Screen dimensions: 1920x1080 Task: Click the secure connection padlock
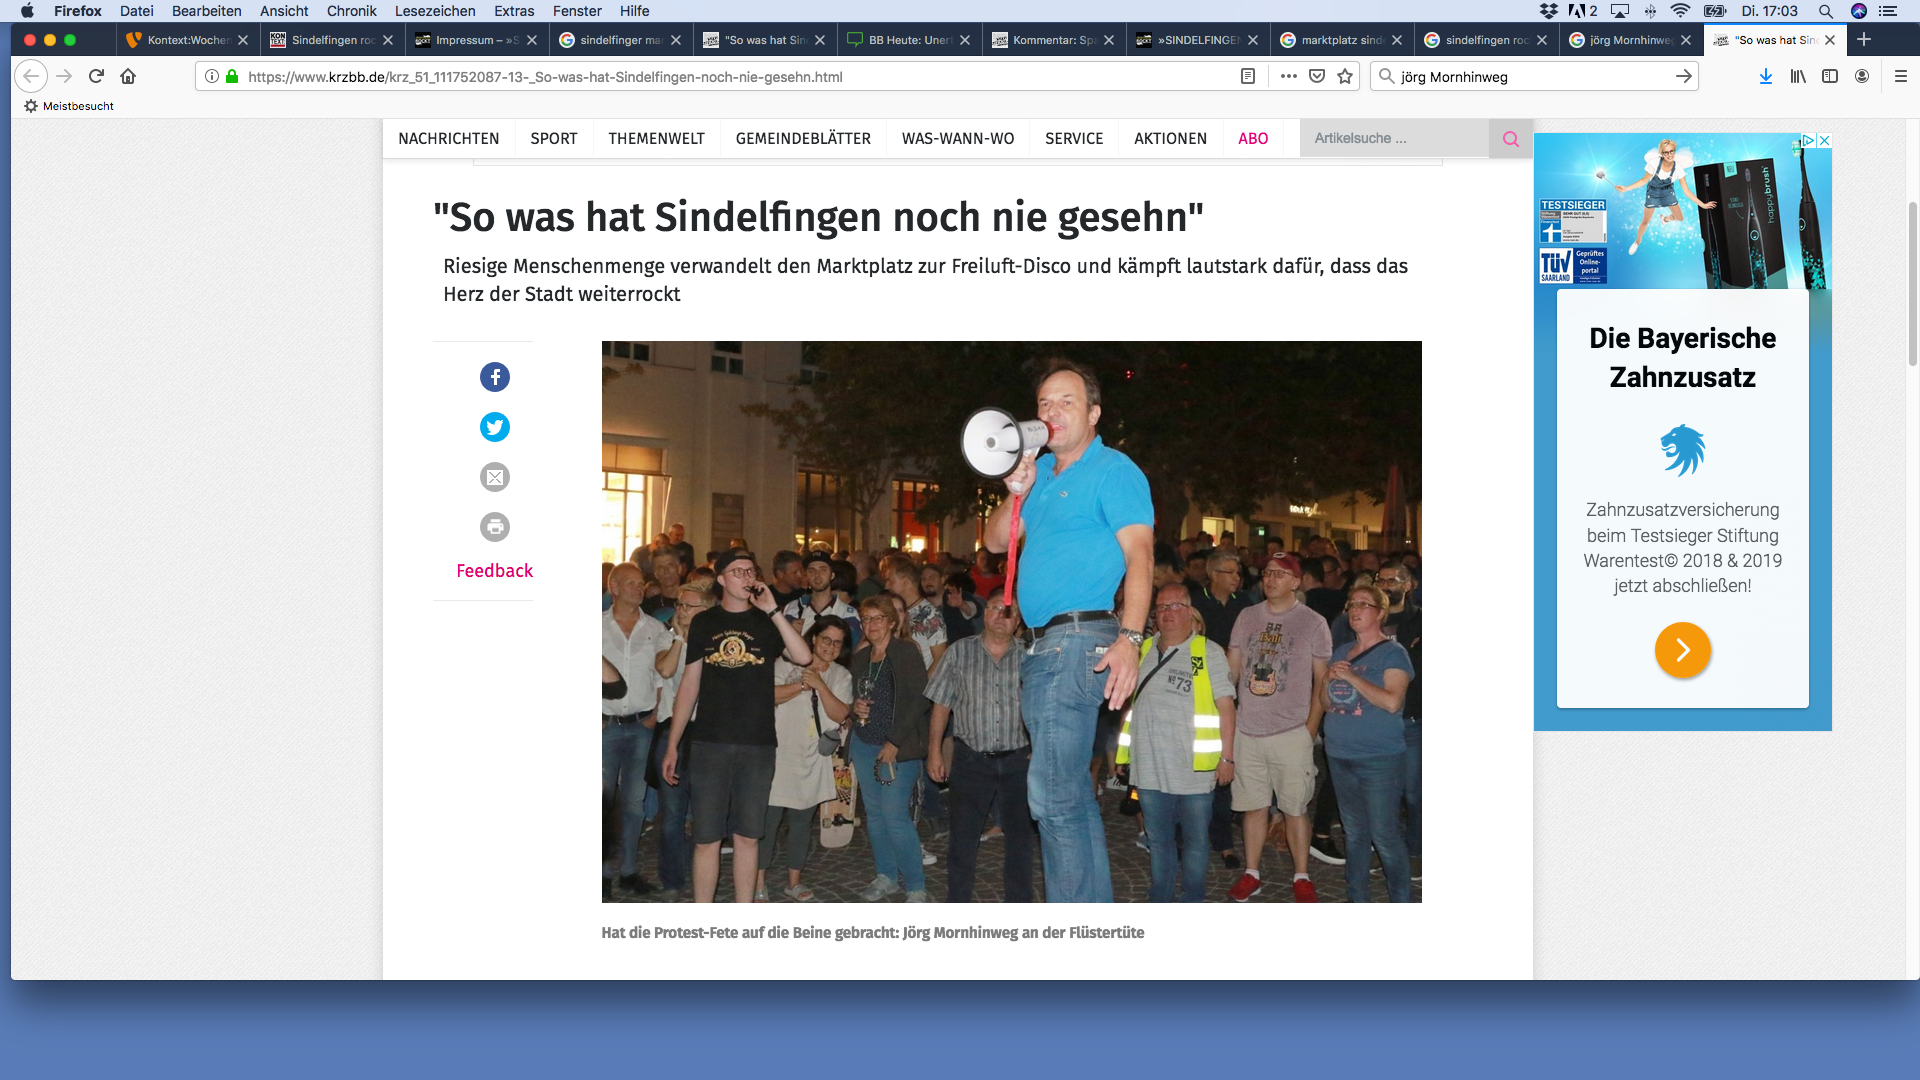pos(232,76)
